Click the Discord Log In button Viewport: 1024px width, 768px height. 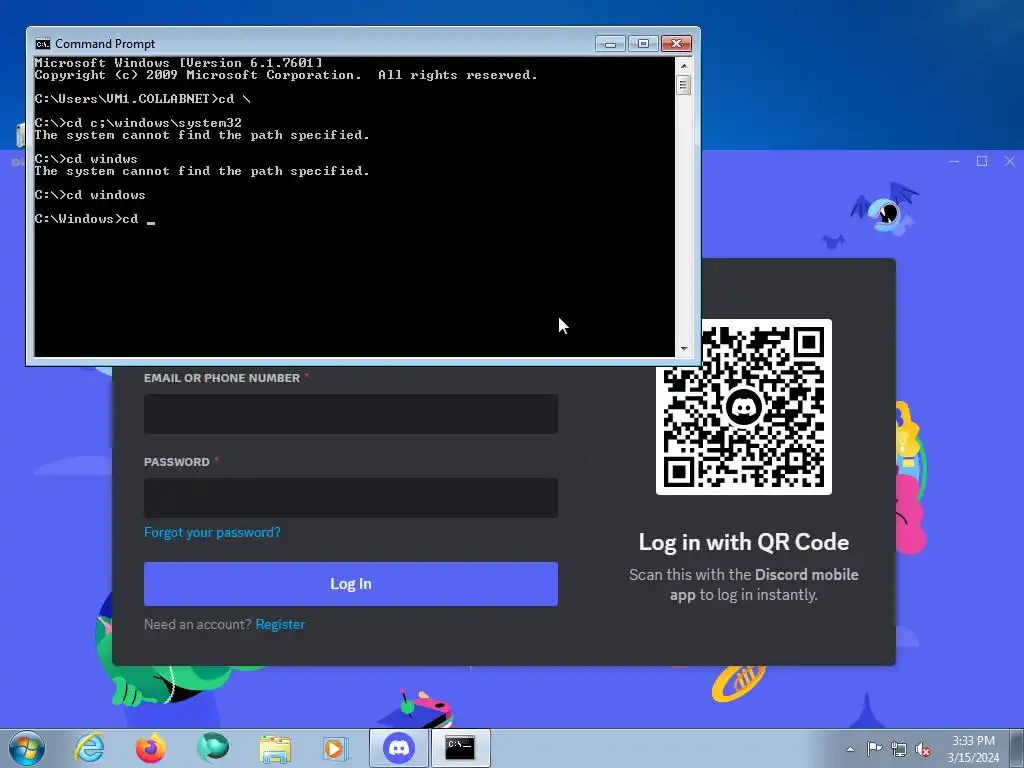pyautogui.click(x=351, y=584)
